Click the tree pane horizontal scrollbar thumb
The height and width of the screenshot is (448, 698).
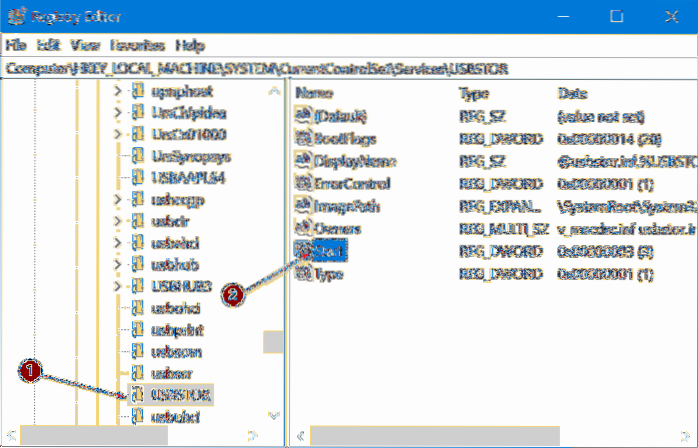pos(94,435)
